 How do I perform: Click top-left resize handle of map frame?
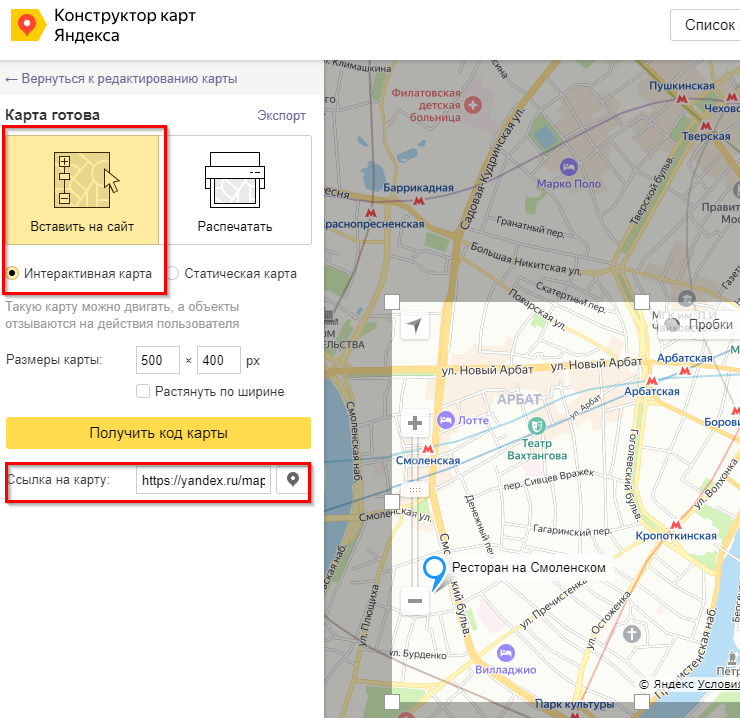pos(392,302)
